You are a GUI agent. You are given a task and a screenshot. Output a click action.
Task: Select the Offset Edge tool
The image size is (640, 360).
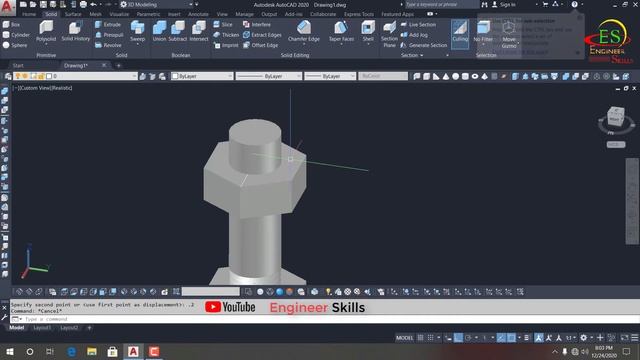(260, 45)
